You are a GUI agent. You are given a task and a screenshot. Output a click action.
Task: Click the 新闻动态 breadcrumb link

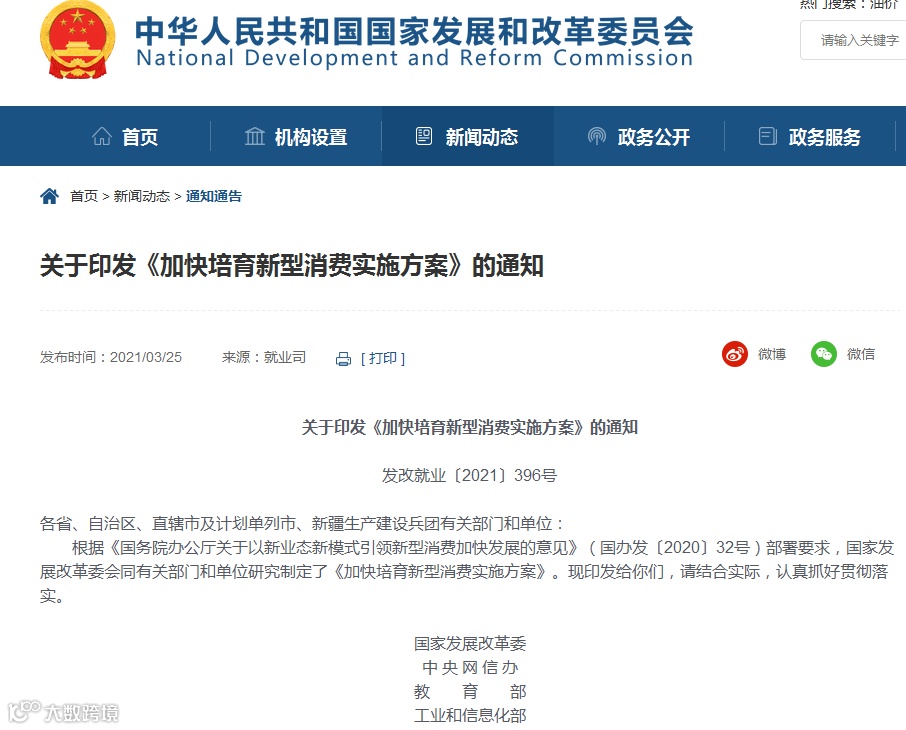pos(142,197)
